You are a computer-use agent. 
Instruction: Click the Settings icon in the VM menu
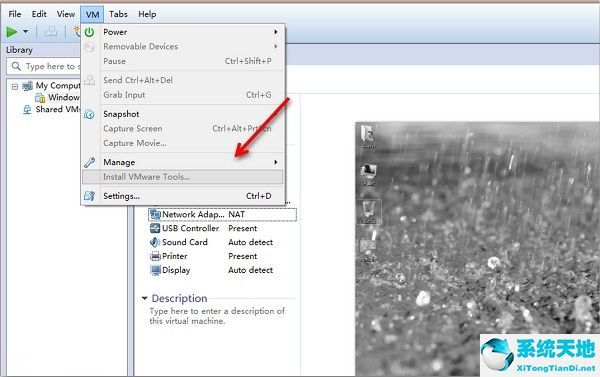coord(89,196)
